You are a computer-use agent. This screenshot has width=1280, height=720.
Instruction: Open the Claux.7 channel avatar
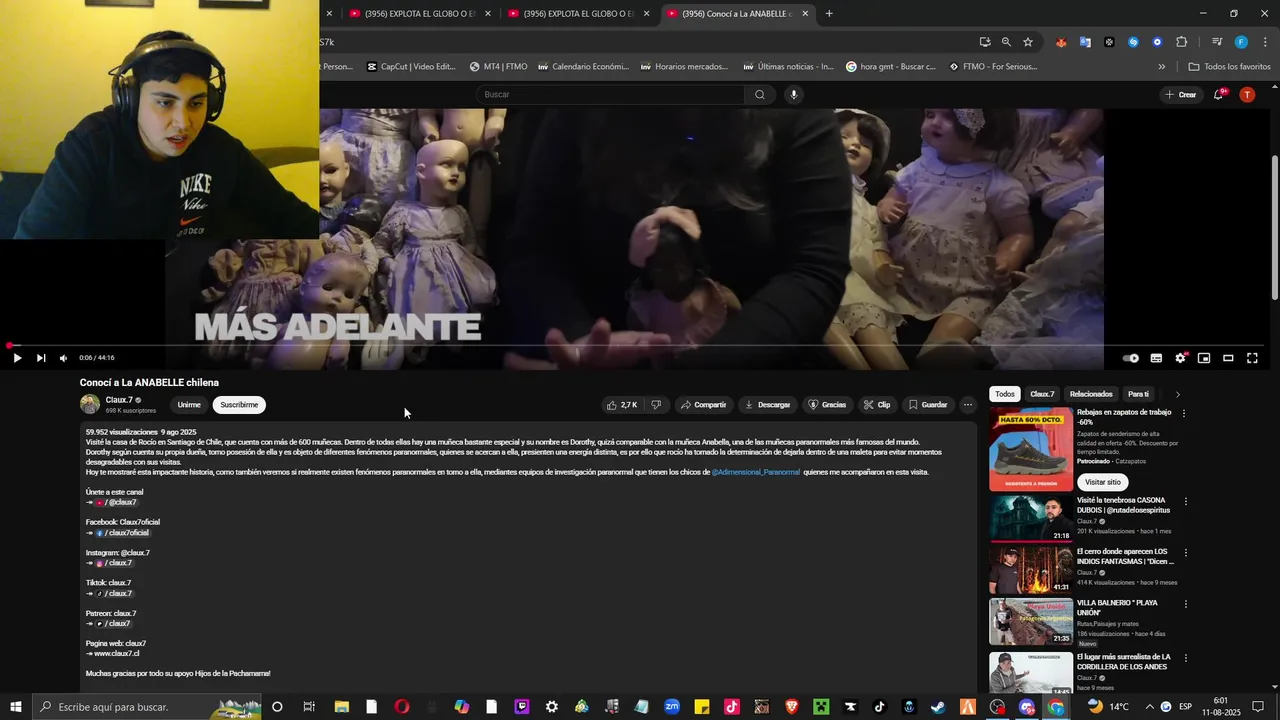[90, 405]
